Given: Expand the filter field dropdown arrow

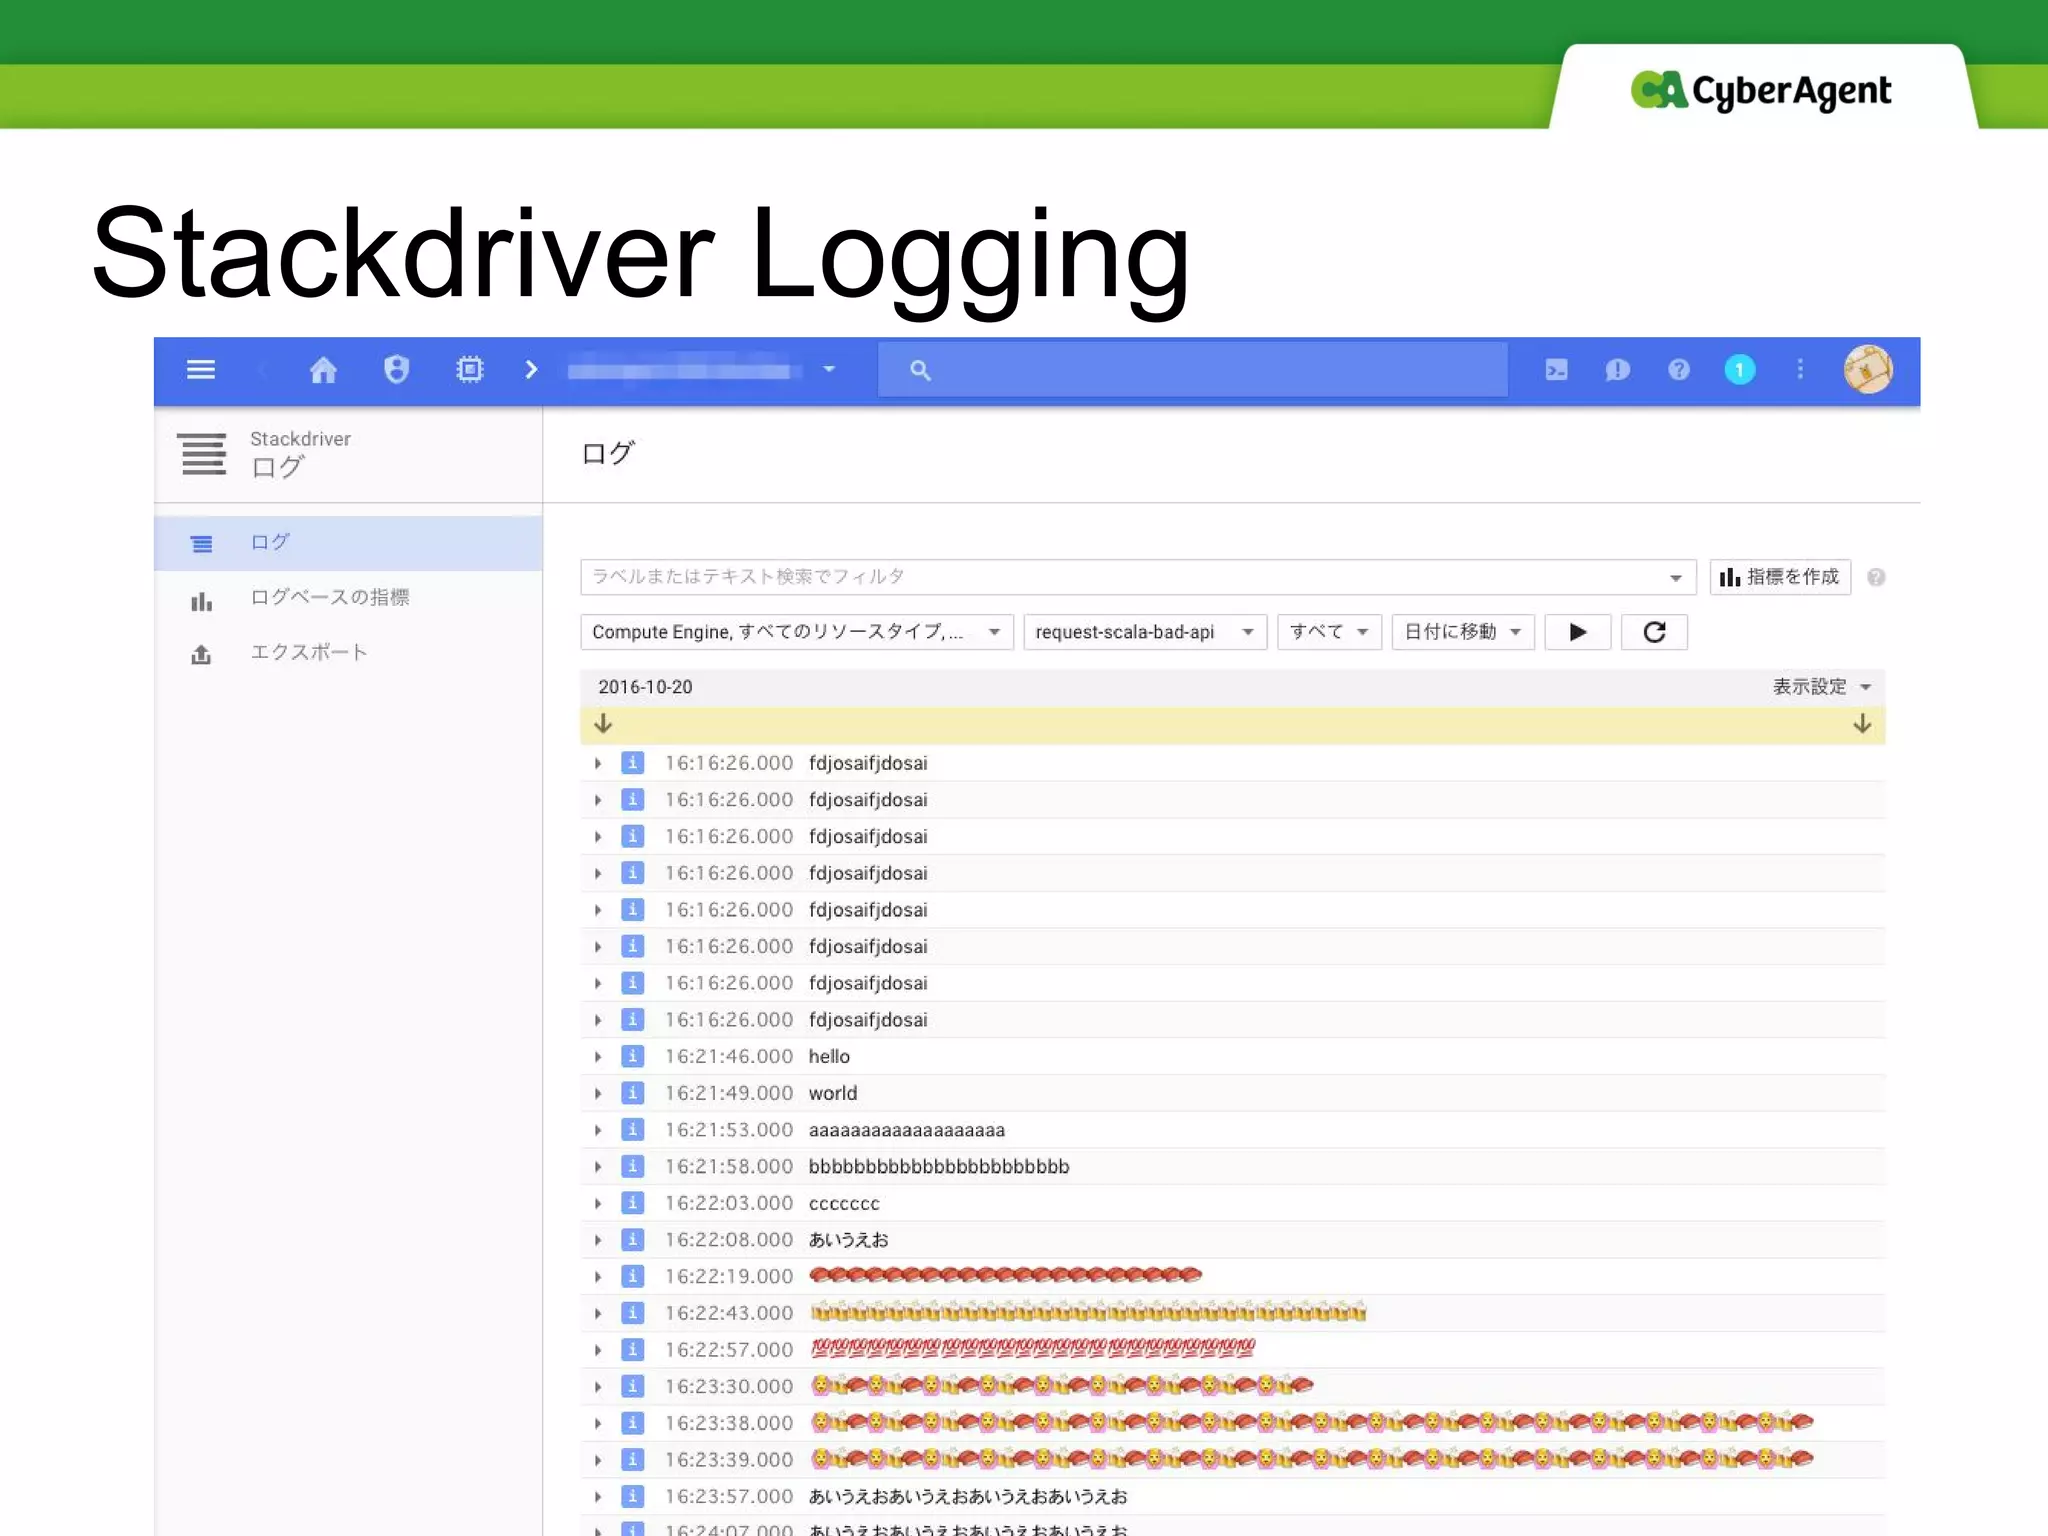Looking at the screenshot, I should point(1676,578).
